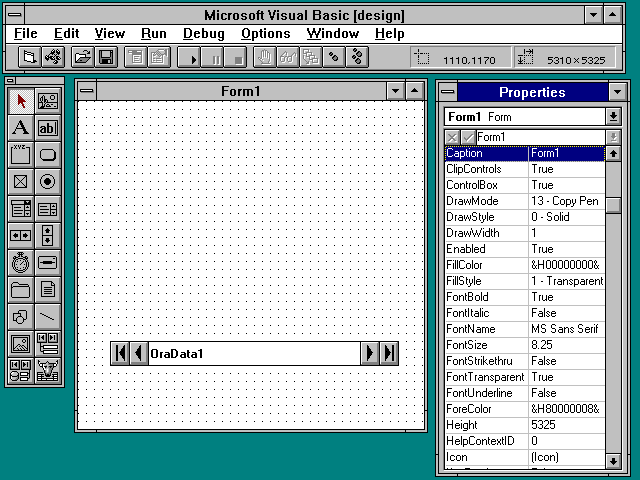Screen dimensions: 640x480
Task: Click the Open Project folder toolbar icon
Action: 82,58
